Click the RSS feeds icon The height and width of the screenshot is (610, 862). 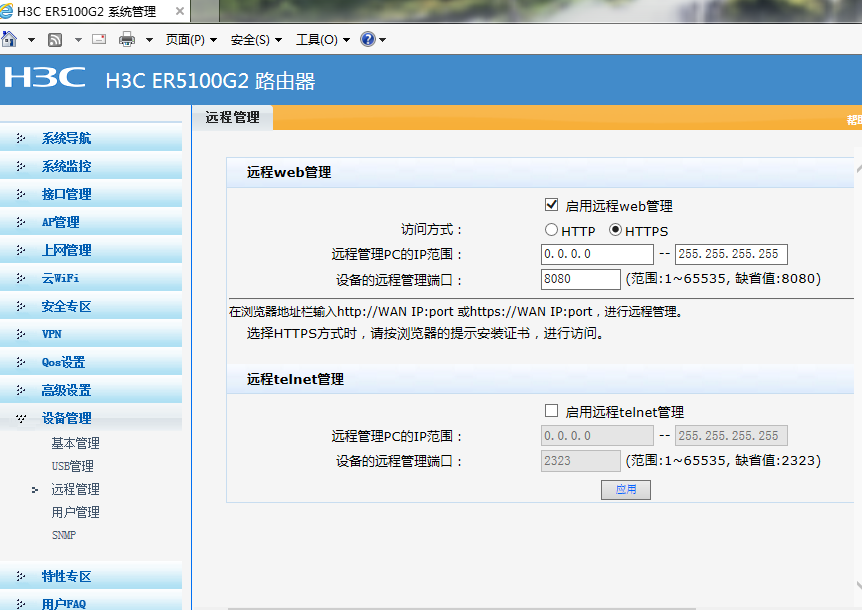coord(55,40)
